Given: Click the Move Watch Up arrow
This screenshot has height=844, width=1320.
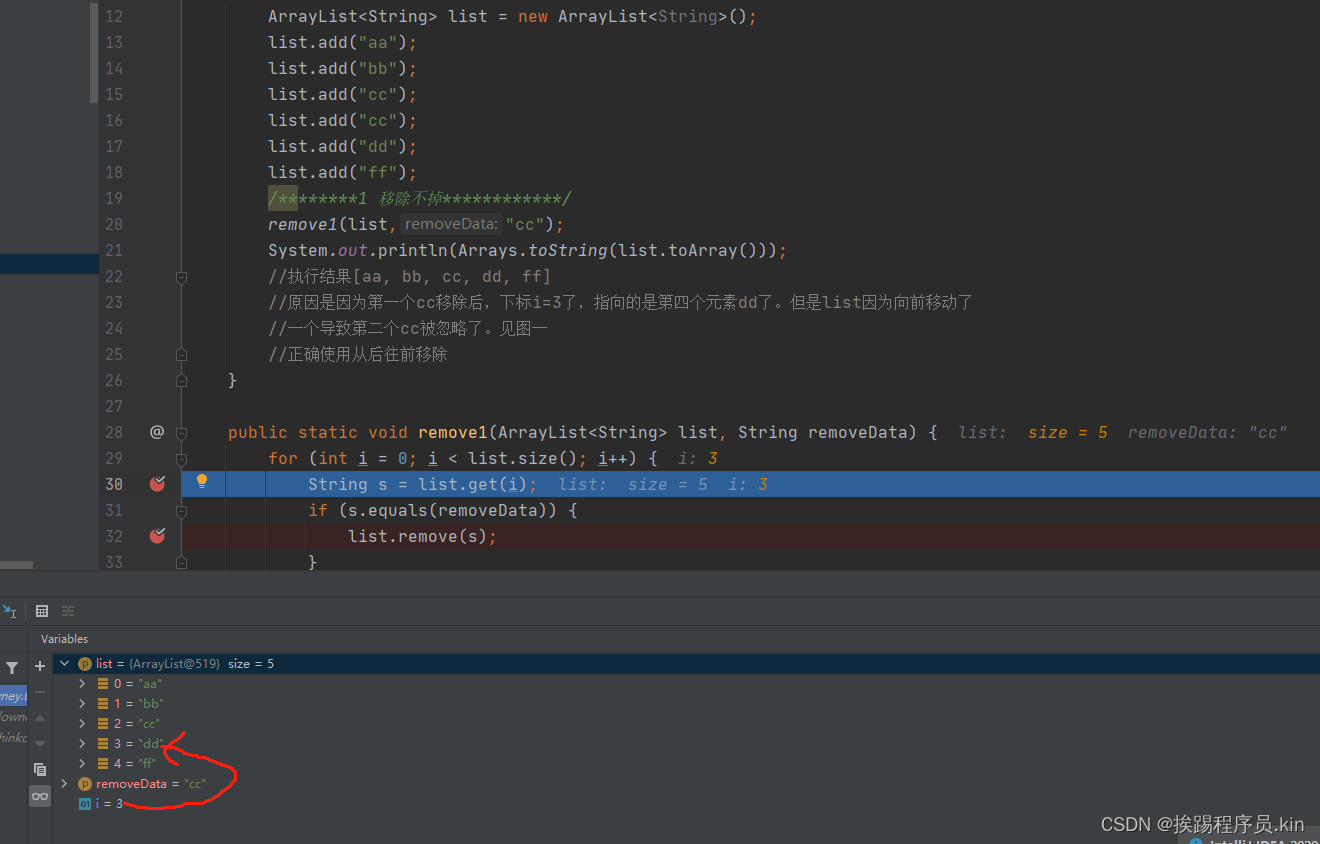Looking at the screenshot, I should pyautogui.click(x=40, y=718).
